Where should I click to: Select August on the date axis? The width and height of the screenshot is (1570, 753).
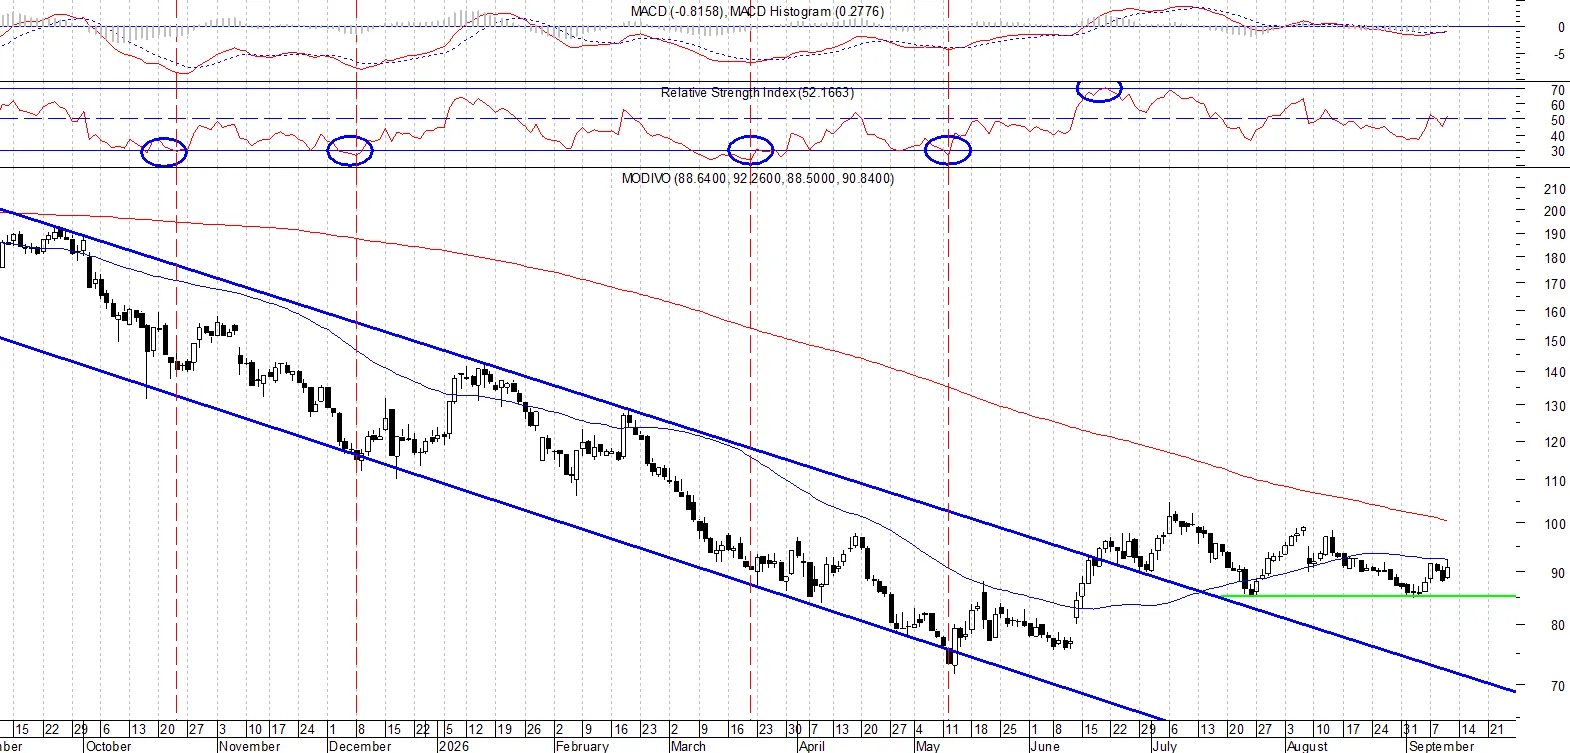1307,746
